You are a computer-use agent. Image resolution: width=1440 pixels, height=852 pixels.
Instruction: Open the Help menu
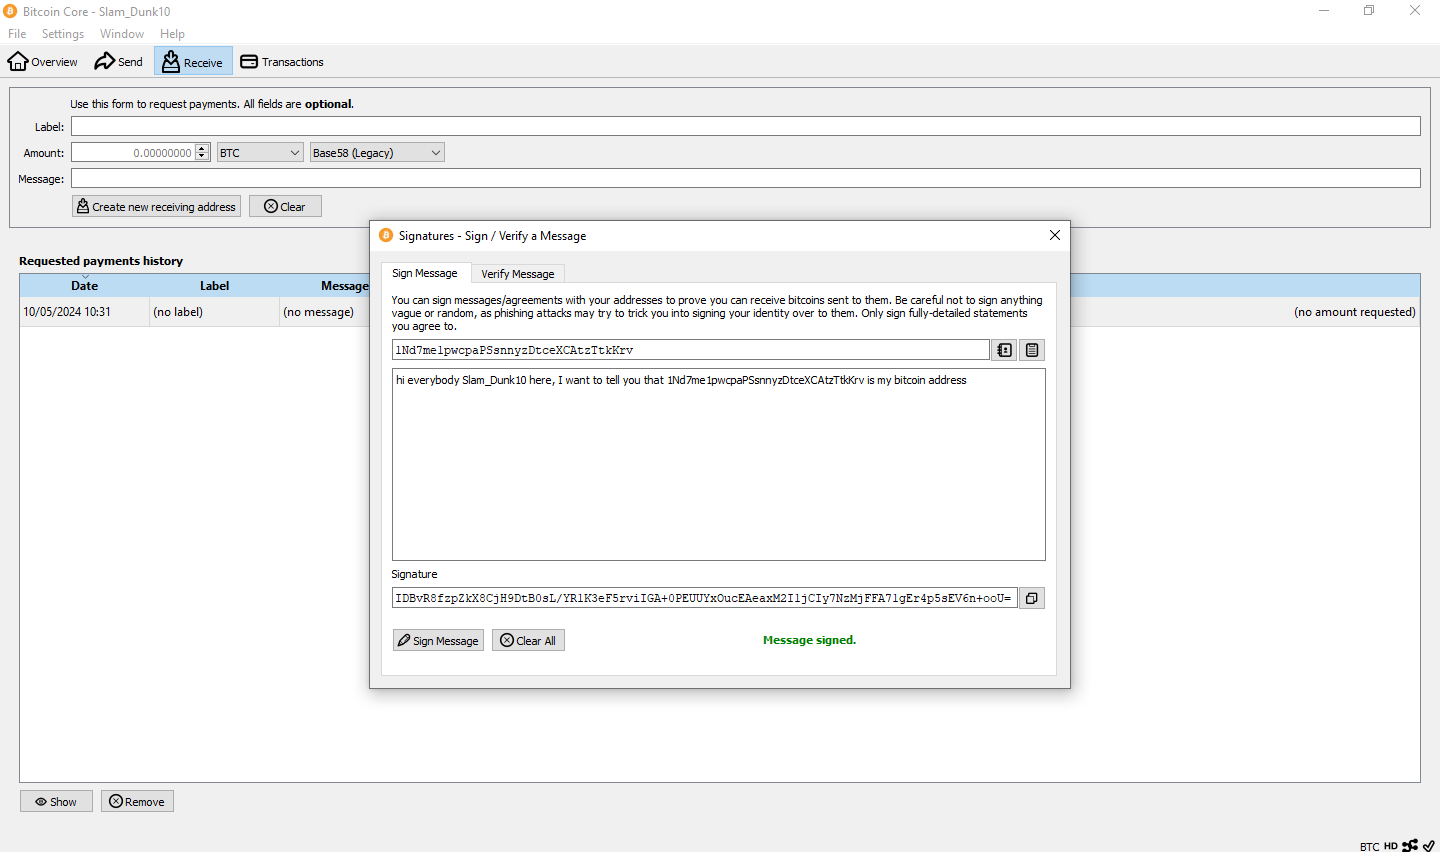172,34
